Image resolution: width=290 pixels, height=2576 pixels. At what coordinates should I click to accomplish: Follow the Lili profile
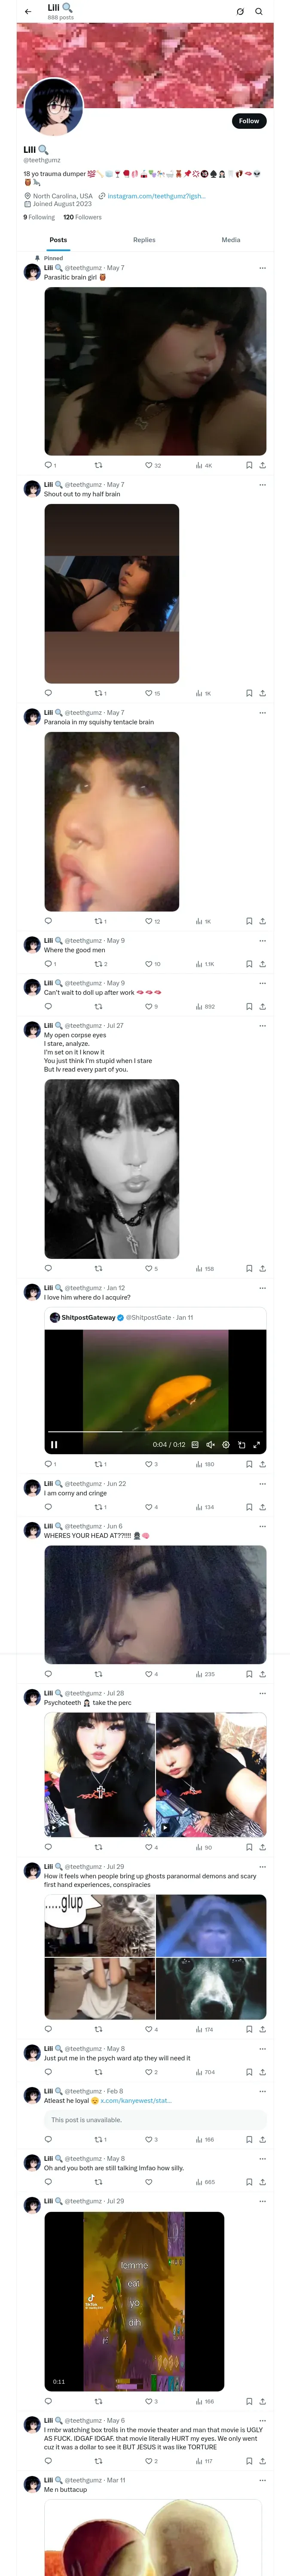(x=248, y=121)
